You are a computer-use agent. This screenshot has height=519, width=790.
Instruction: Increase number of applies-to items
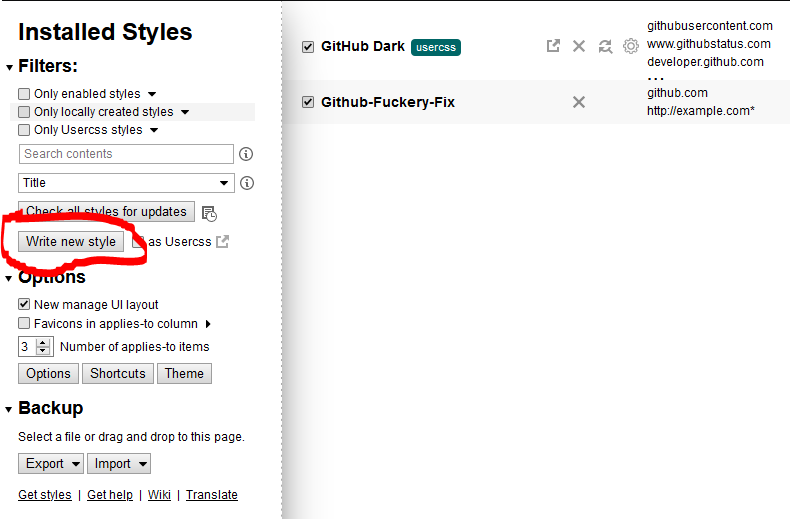coord(43,343)
